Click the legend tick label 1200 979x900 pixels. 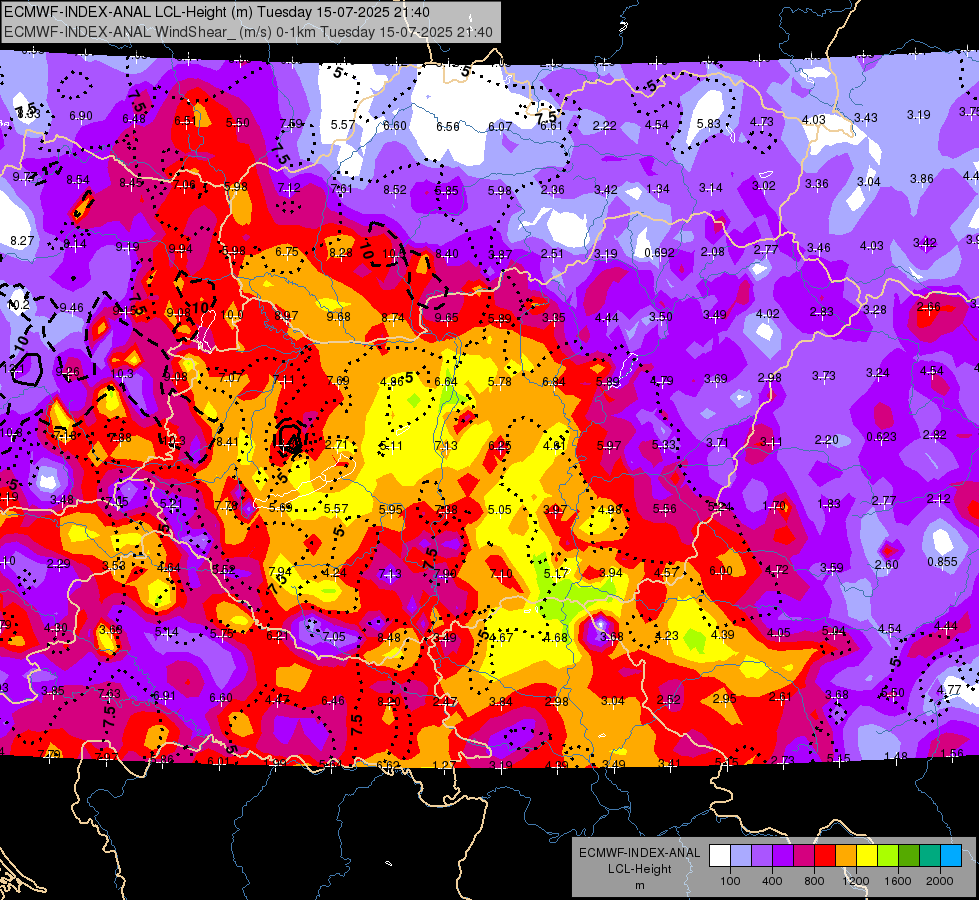pyautogui.click(x=855, y=881)
